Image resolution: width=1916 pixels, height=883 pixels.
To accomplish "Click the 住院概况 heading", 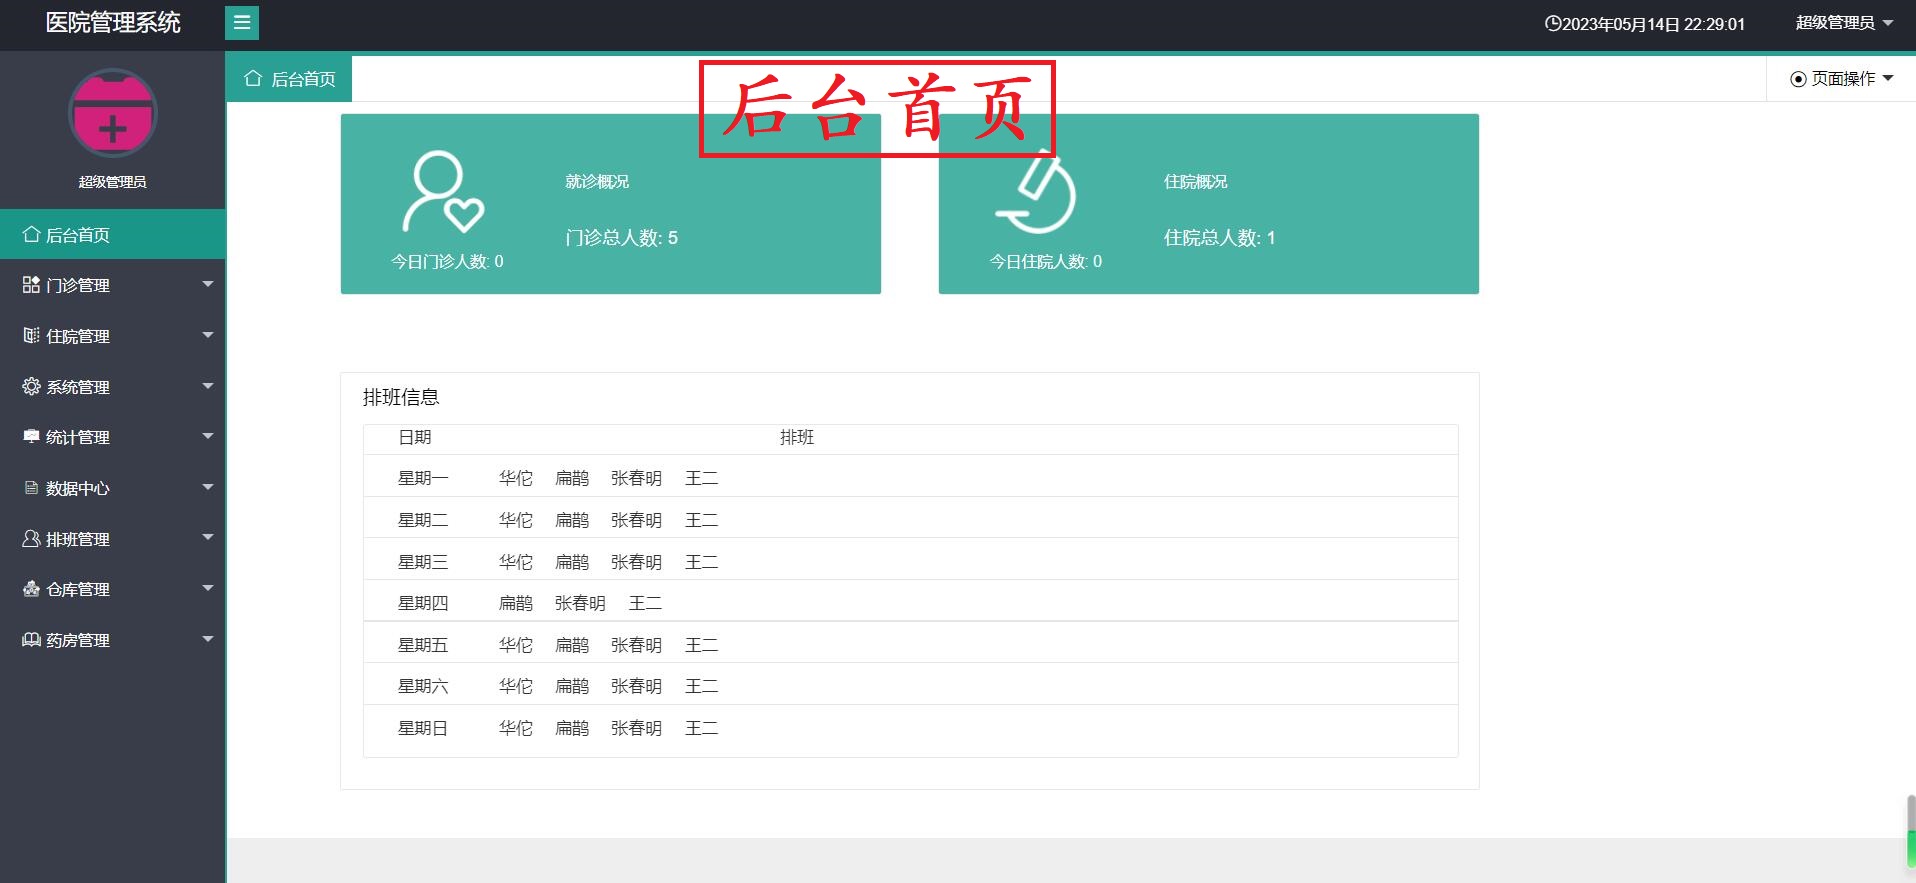I will point(1195,181).
